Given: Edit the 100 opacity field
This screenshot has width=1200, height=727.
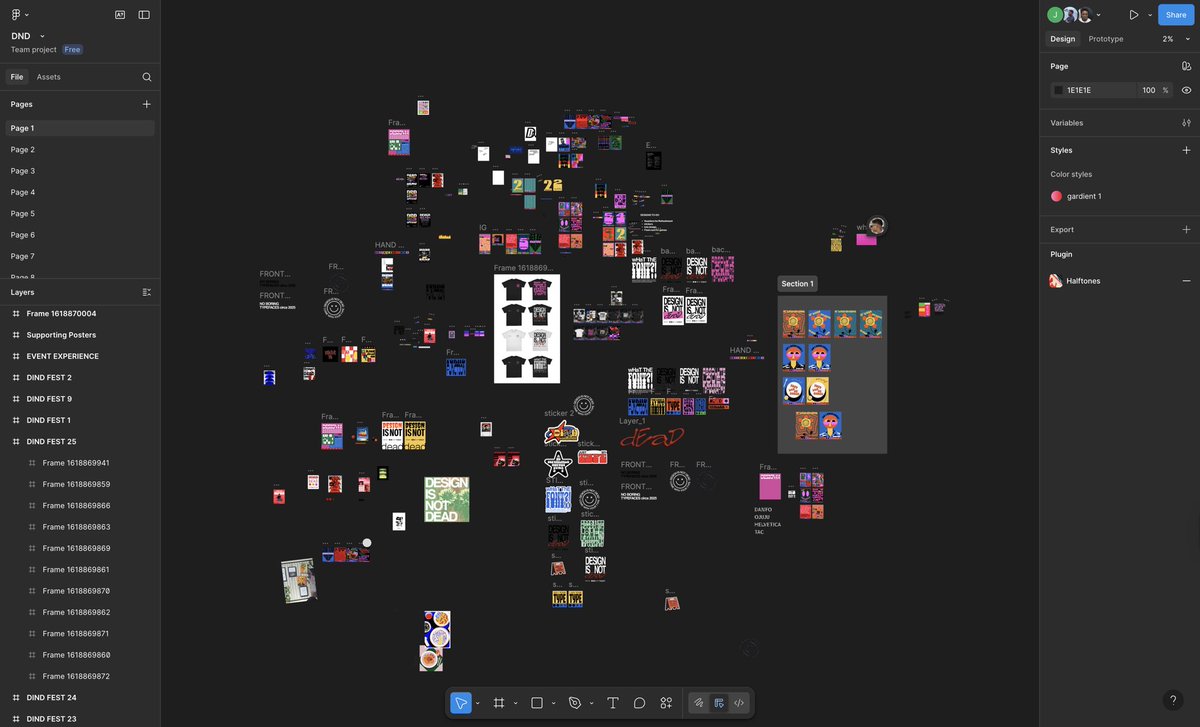Looking at the screenshot, I should pyautogui.click(x=1149, y=90).
